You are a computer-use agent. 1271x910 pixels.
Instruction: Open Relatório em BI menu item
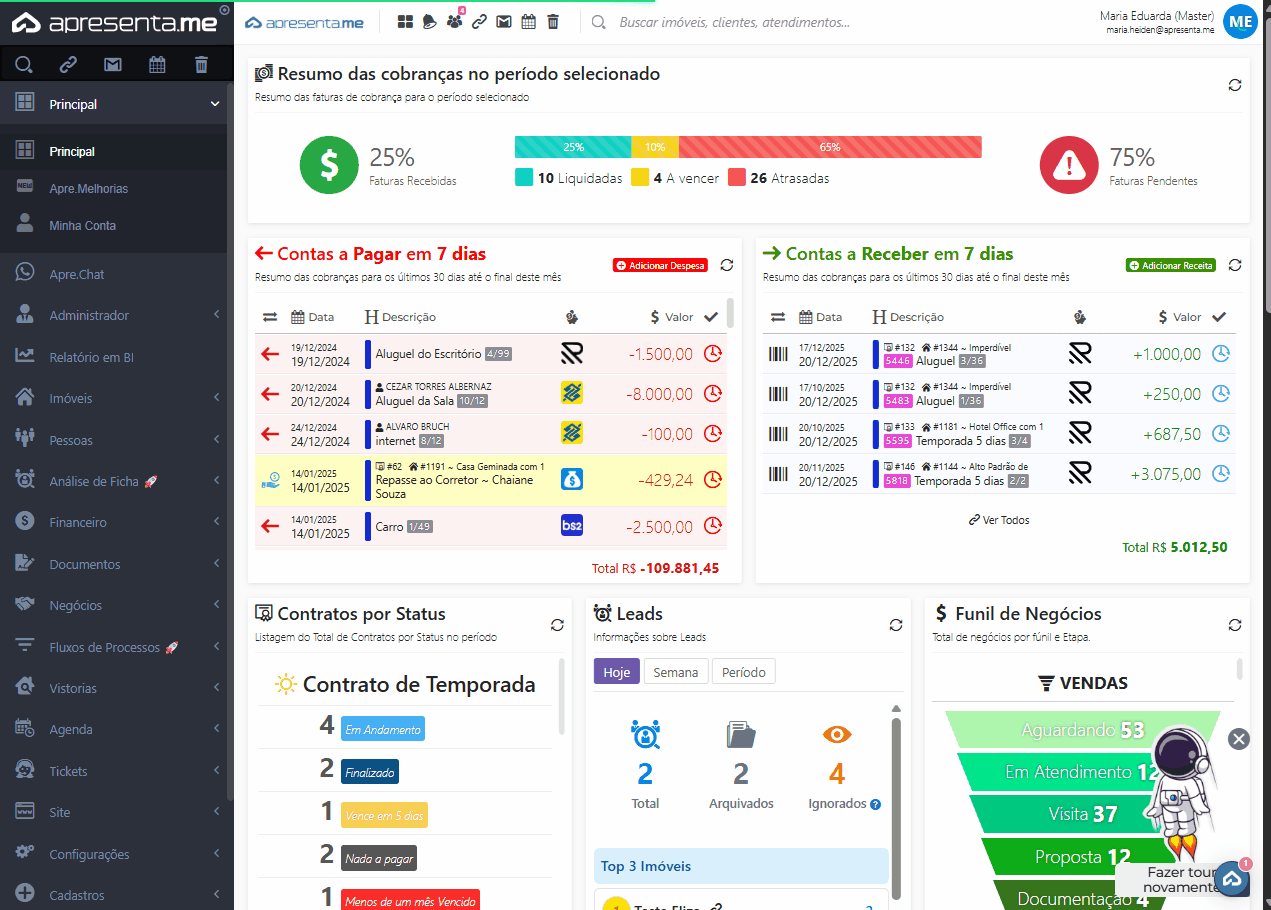coord(91,357)
